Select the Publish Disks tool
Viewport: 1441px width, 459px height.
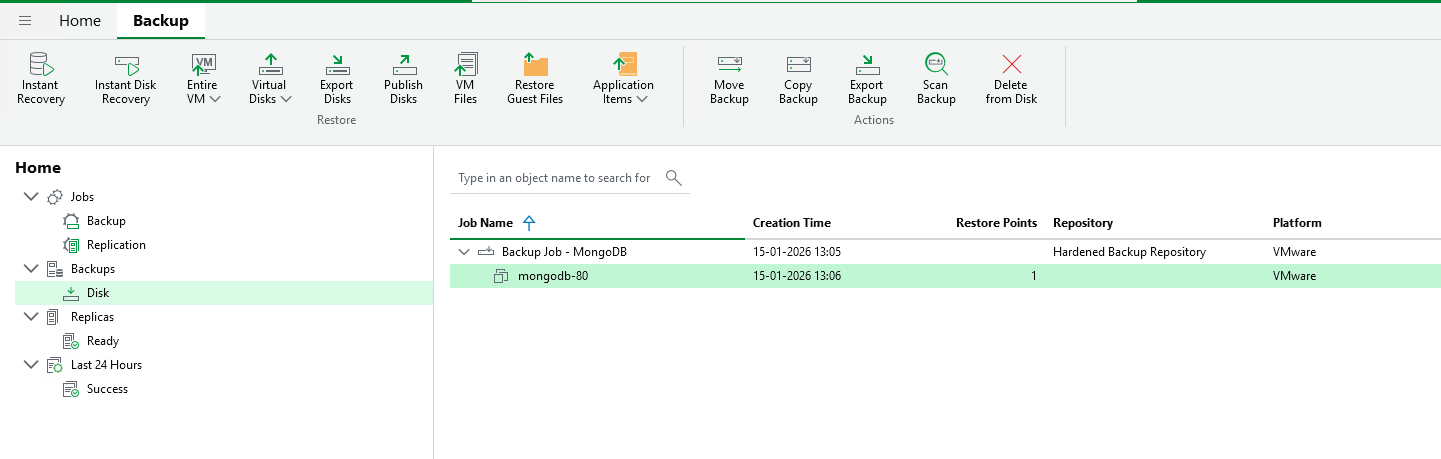coord(403,78)
